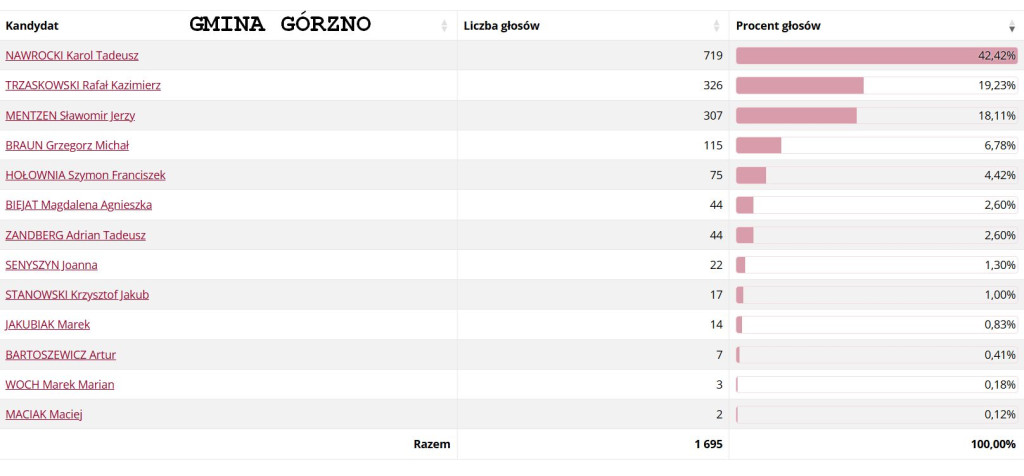Open STANOWSKI Krzysztof Jakub link
The image size is (1024, 476).
pyautogui.click(x=77, y=294)
